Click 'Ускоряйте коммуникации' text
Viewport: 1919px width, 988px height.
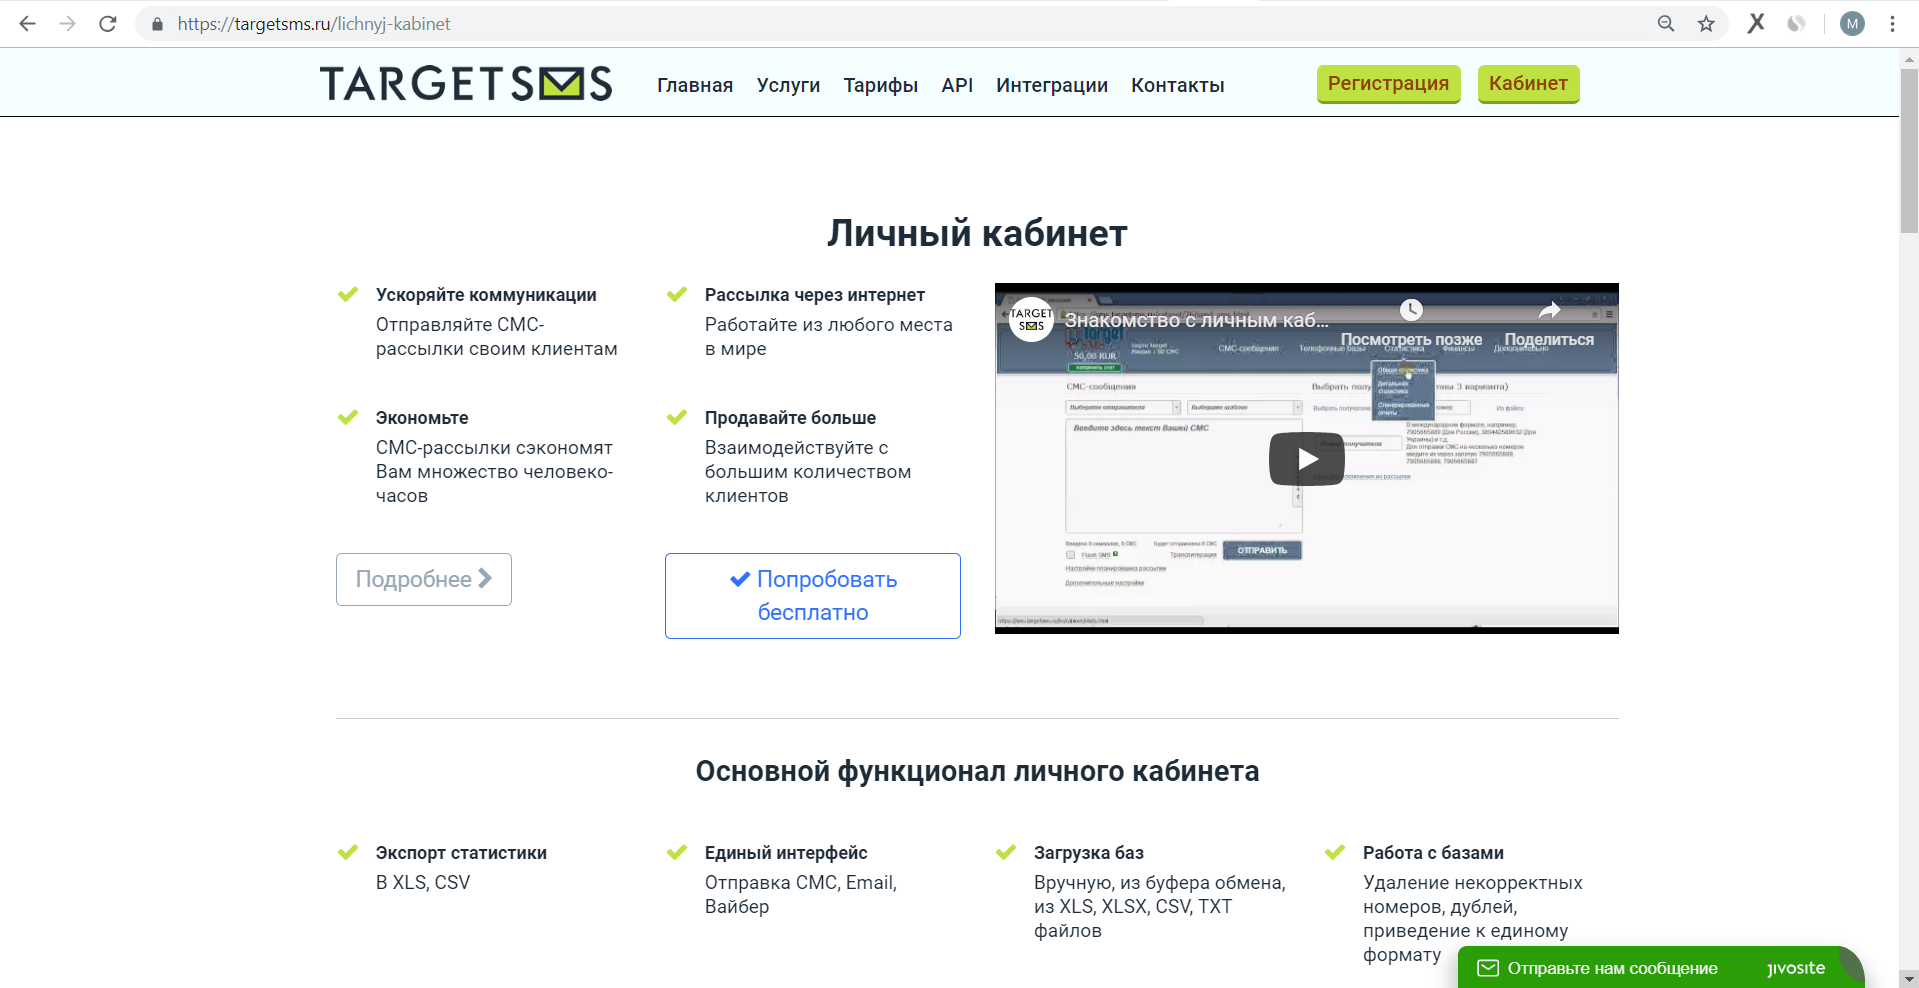[486, 295]
